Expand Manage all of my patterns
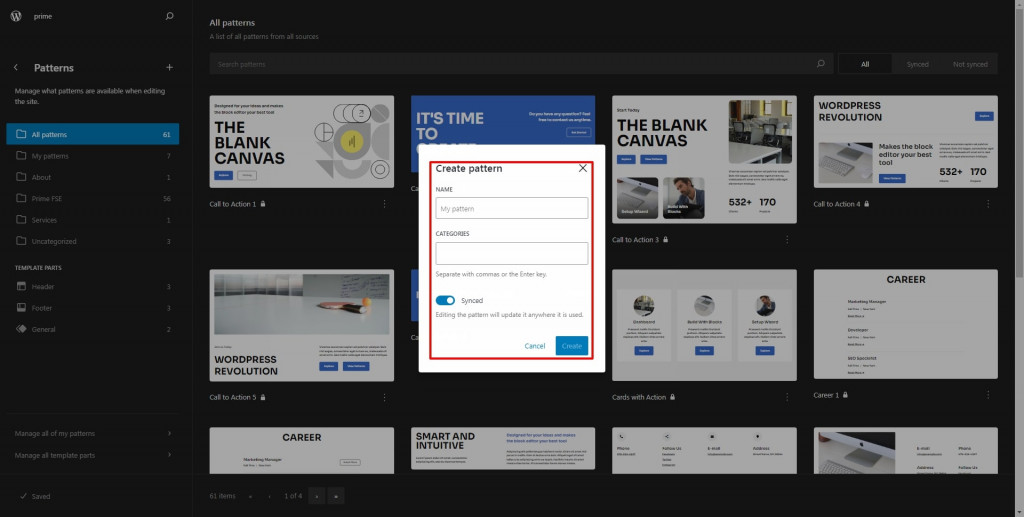Viewport: 1024px width, 517px height. 93,433
